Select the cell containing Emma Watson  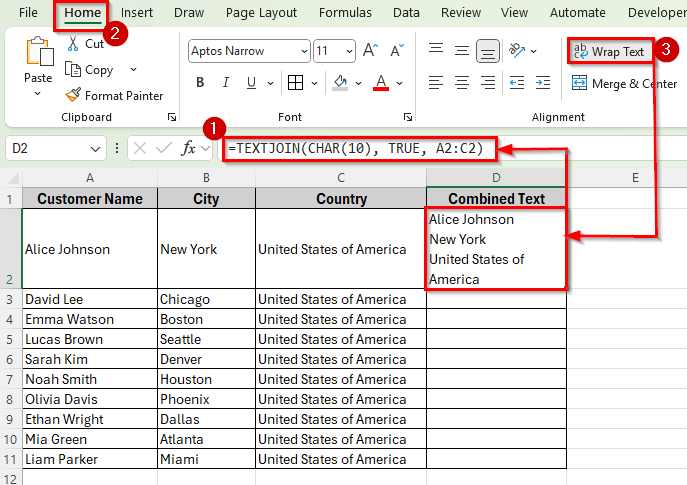tap(90, 319)
